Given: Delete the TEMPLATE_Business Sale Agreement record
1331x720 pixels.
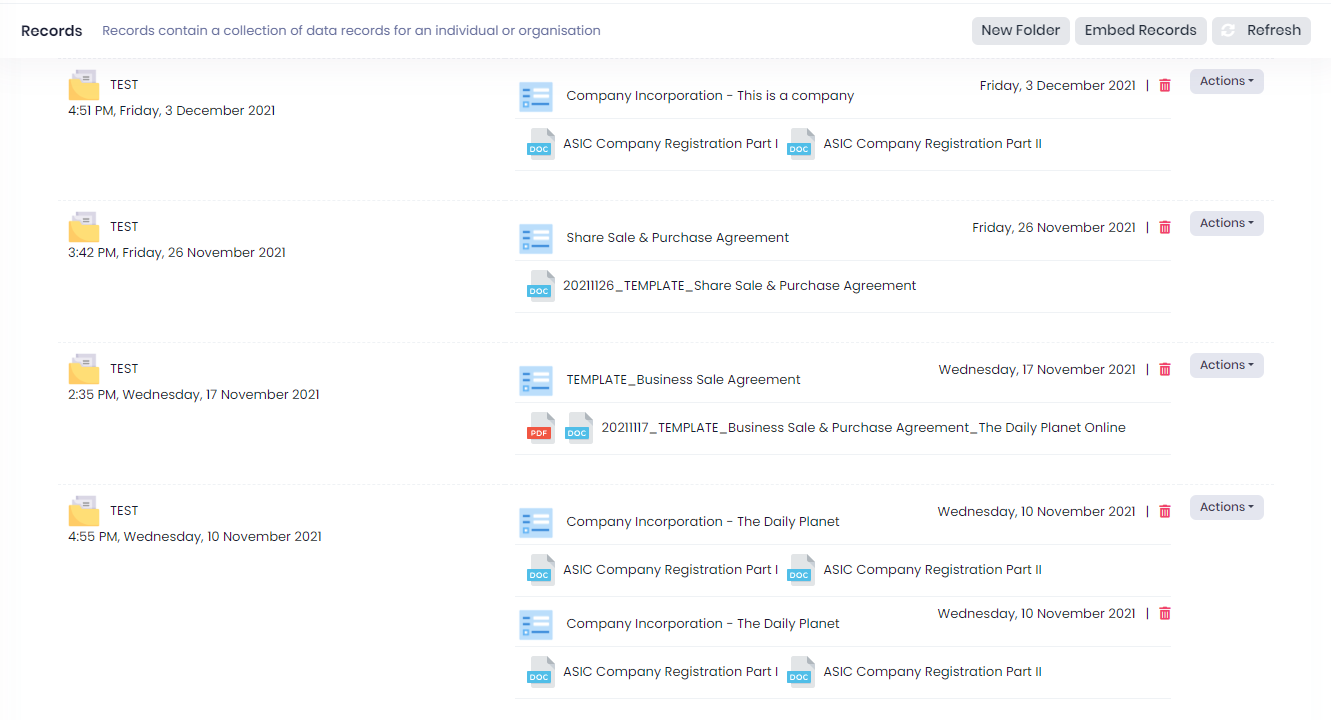Looking at the screenshot, I should click(x=1164, y=370).
